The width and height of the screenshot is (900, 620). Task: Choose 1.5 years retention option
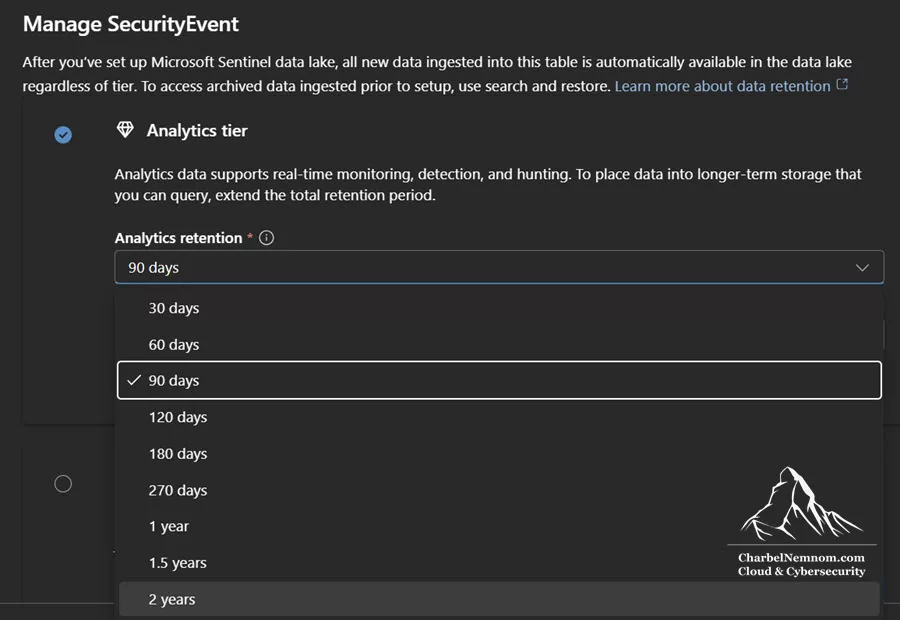499,563
